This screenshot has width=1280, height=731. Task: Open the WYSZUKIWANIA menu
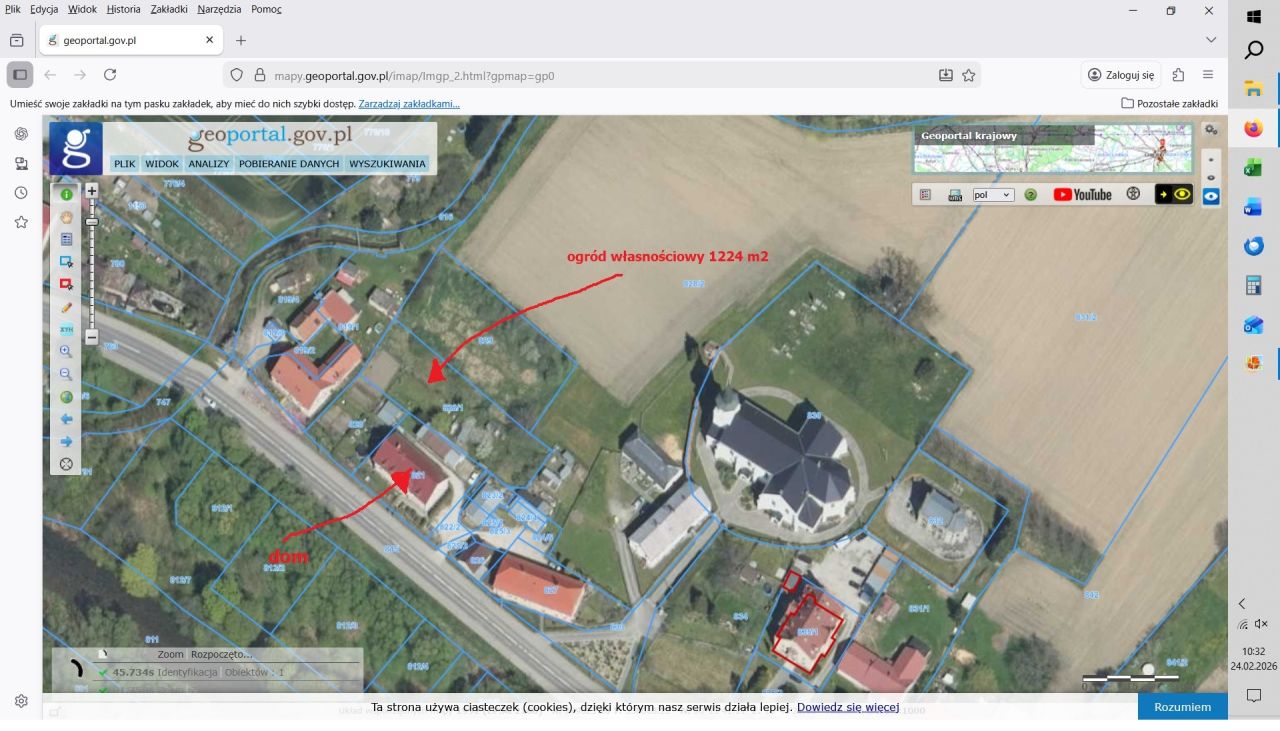[387, 164]
